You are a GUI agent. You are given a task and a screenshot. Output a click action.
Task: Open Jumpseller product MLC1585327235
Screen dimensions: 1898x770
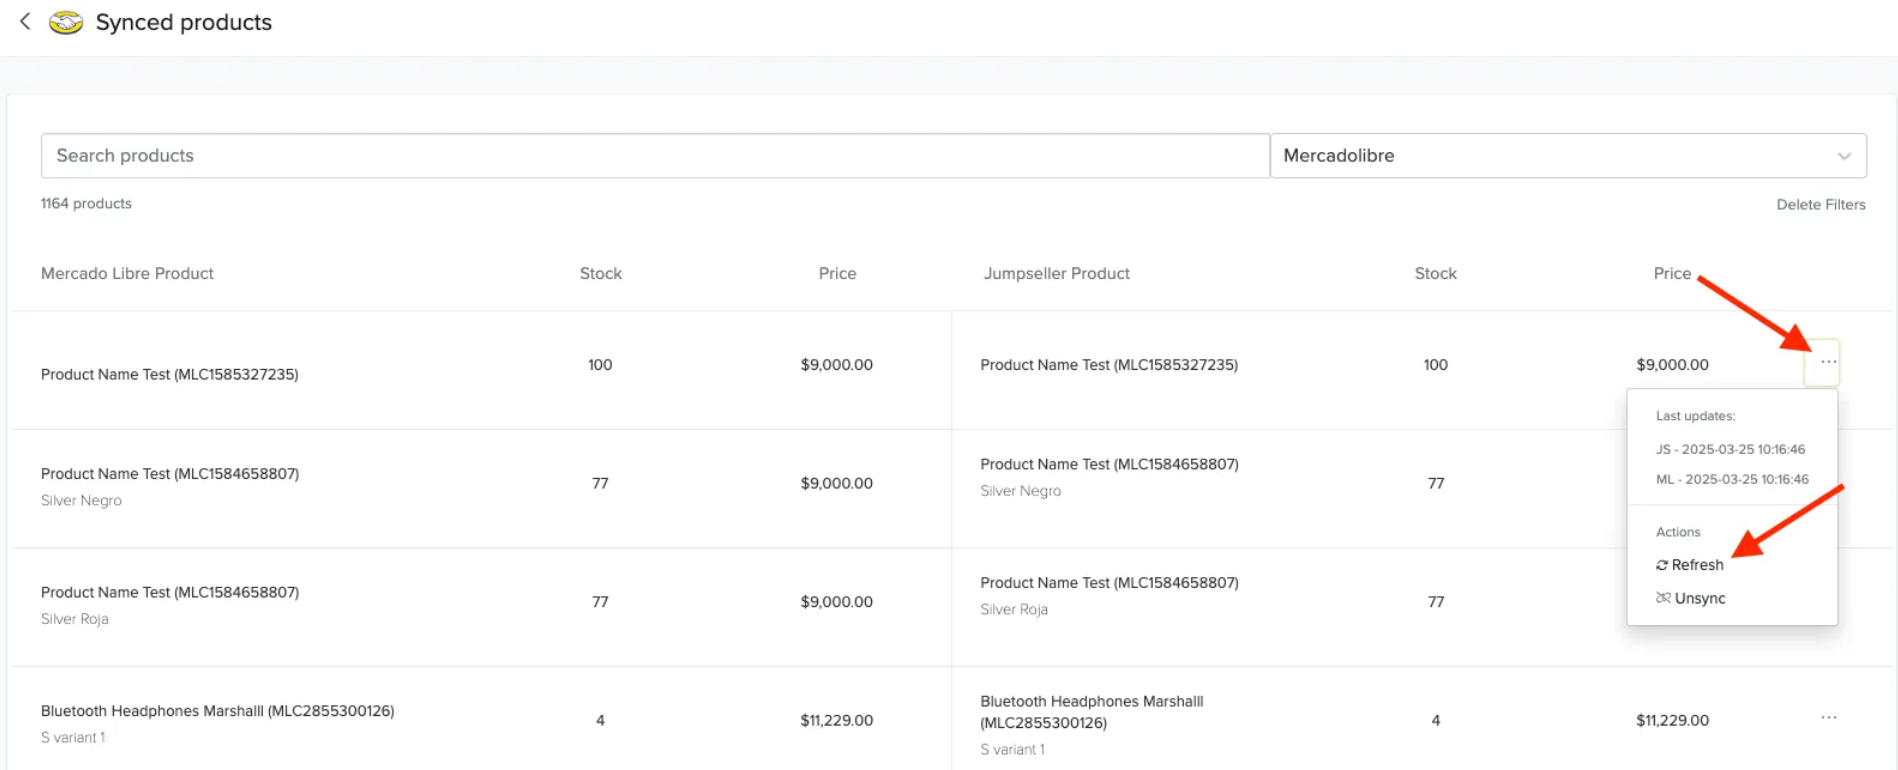1109,365
